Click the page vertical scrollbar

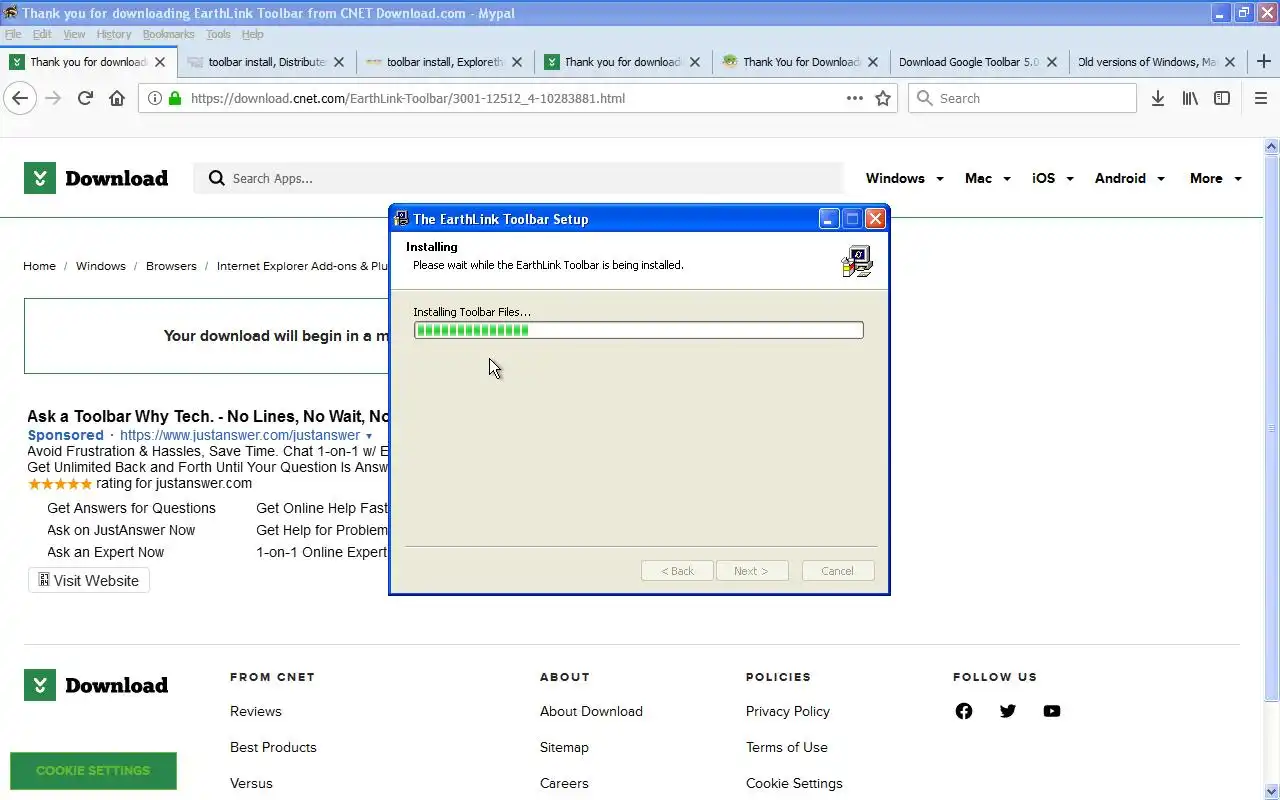tap(1272, 428)
